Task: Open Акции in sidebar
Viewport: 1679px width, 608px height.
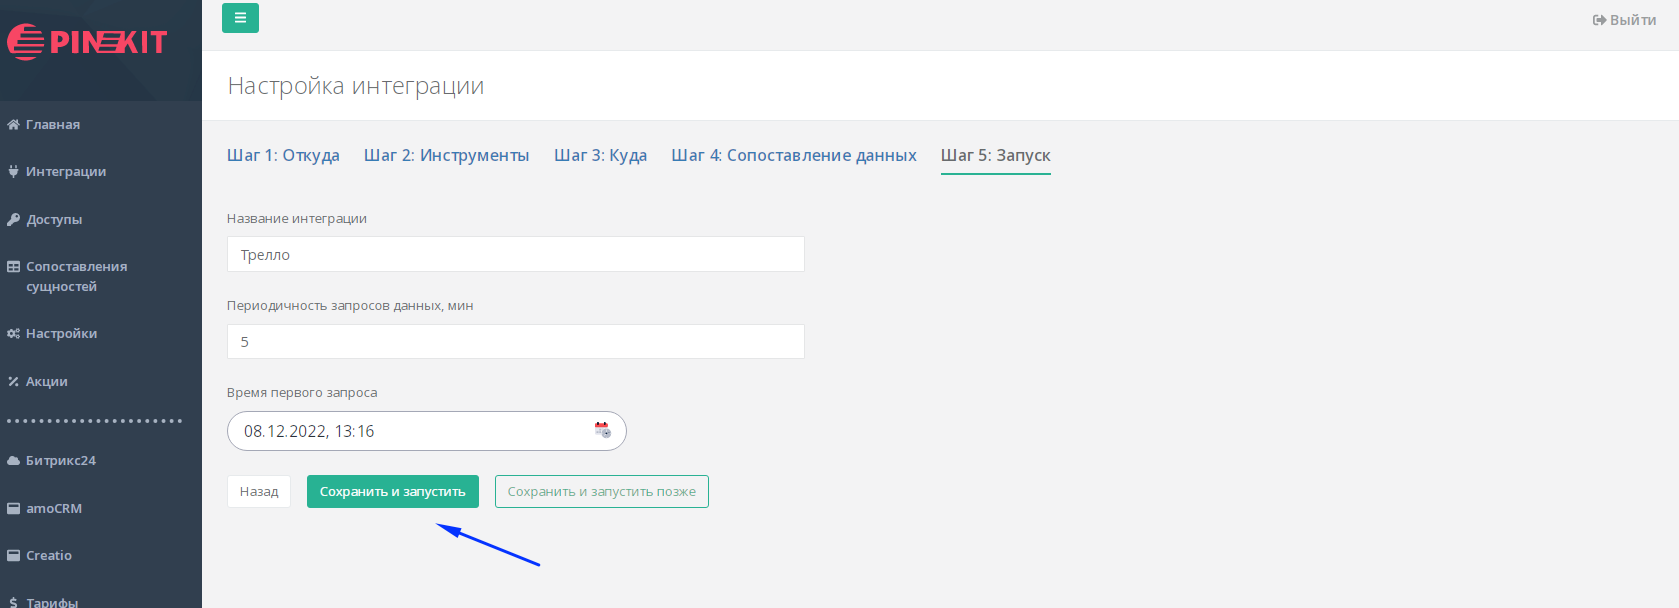Action: [46, 382]
